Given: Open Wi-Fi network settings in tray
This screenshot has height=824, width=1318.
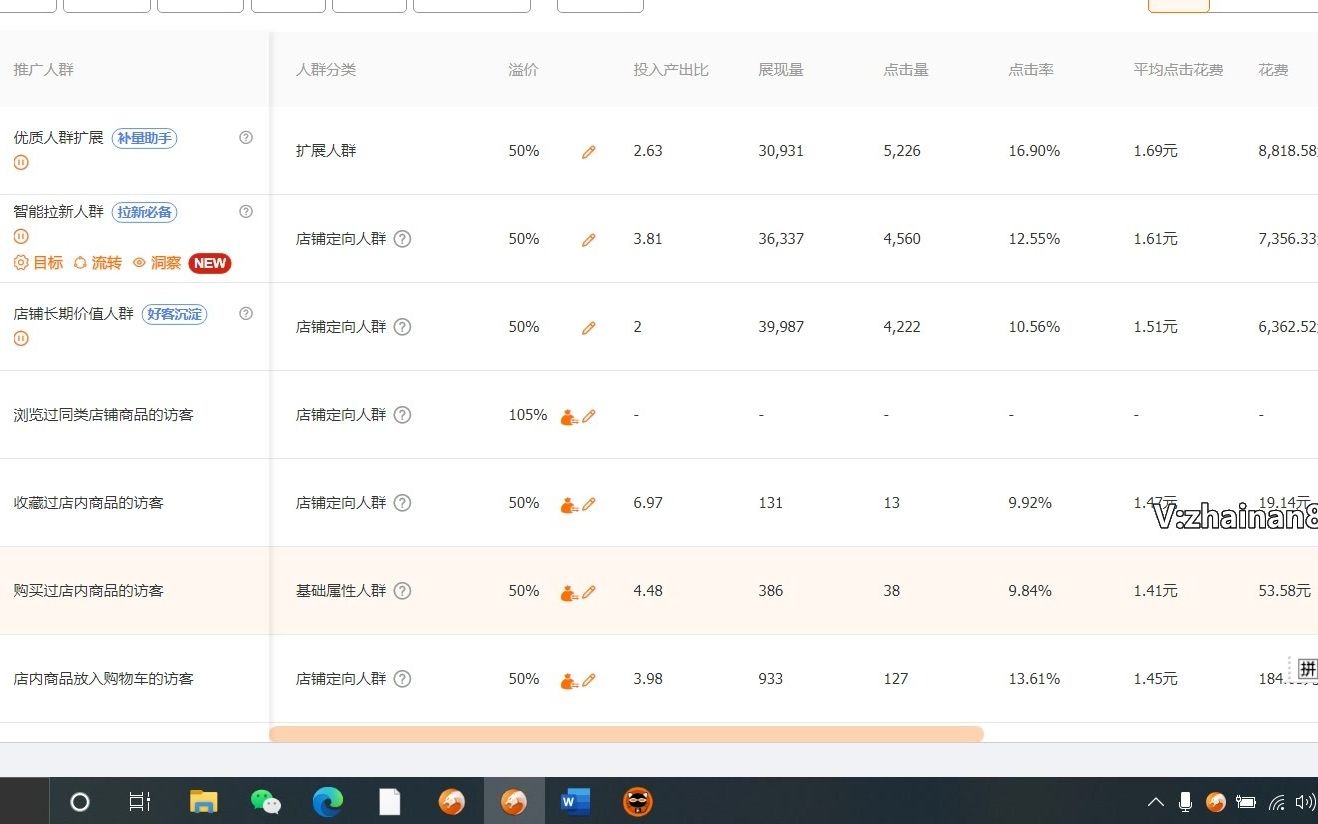Looking at the screenshot, I should coord(1277,802).
